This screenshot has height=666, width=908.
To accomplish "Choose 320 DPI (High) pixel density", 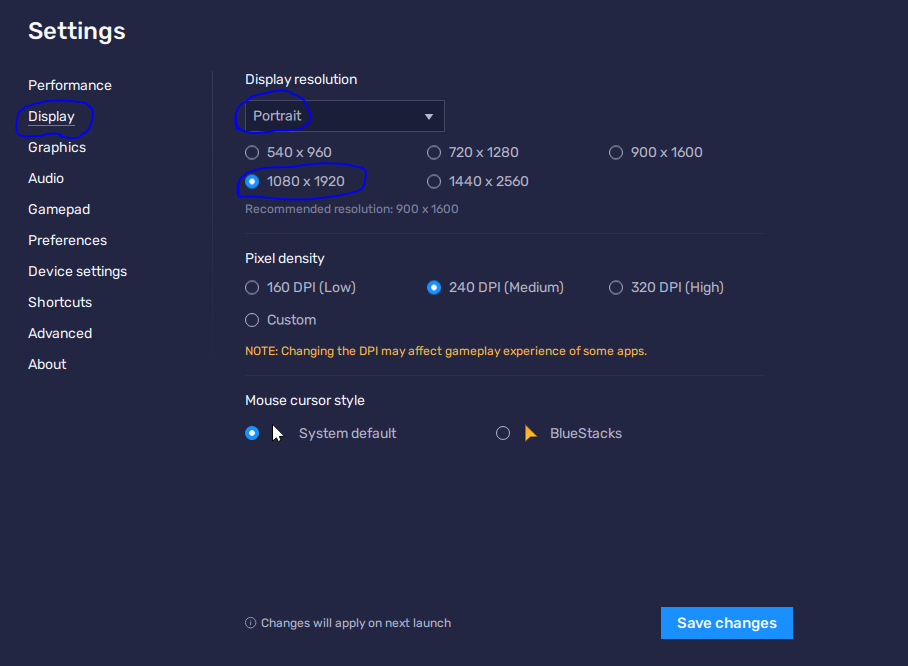I will (616, 288).
